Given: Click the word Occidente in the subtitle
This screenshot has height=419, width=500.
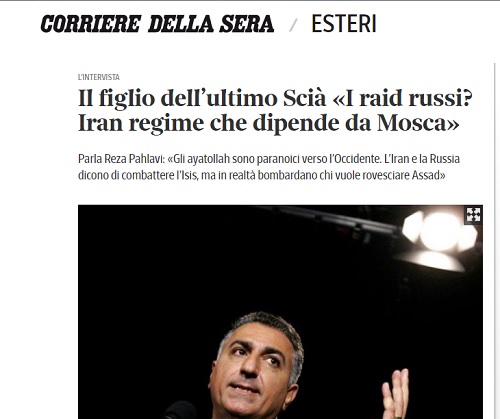Looking at the screenshot, I should (357, 159).
